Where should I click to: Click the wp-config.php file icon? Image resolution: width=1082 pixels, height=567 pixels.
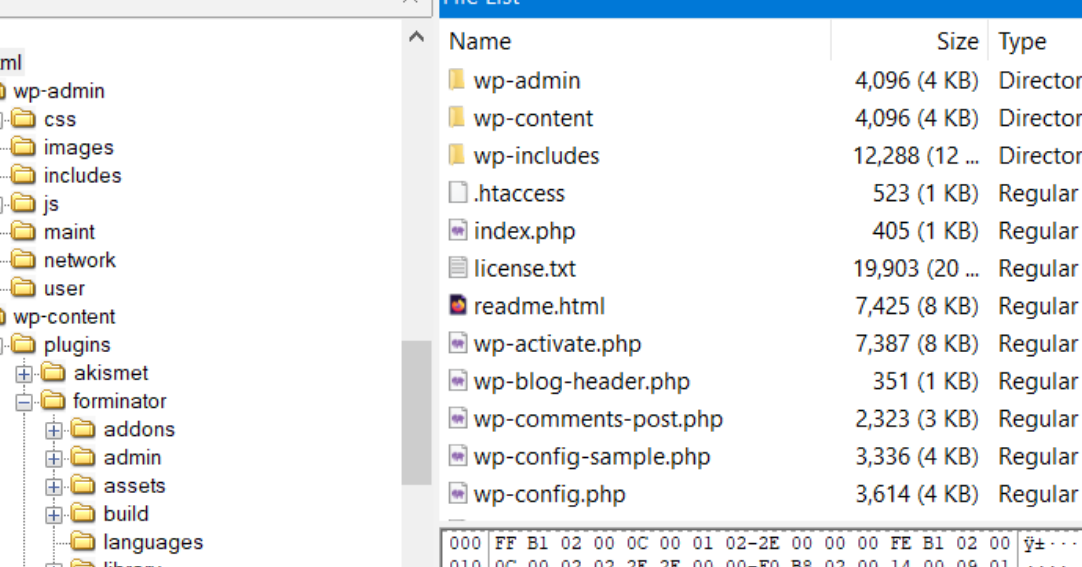[x=458, y=493]
